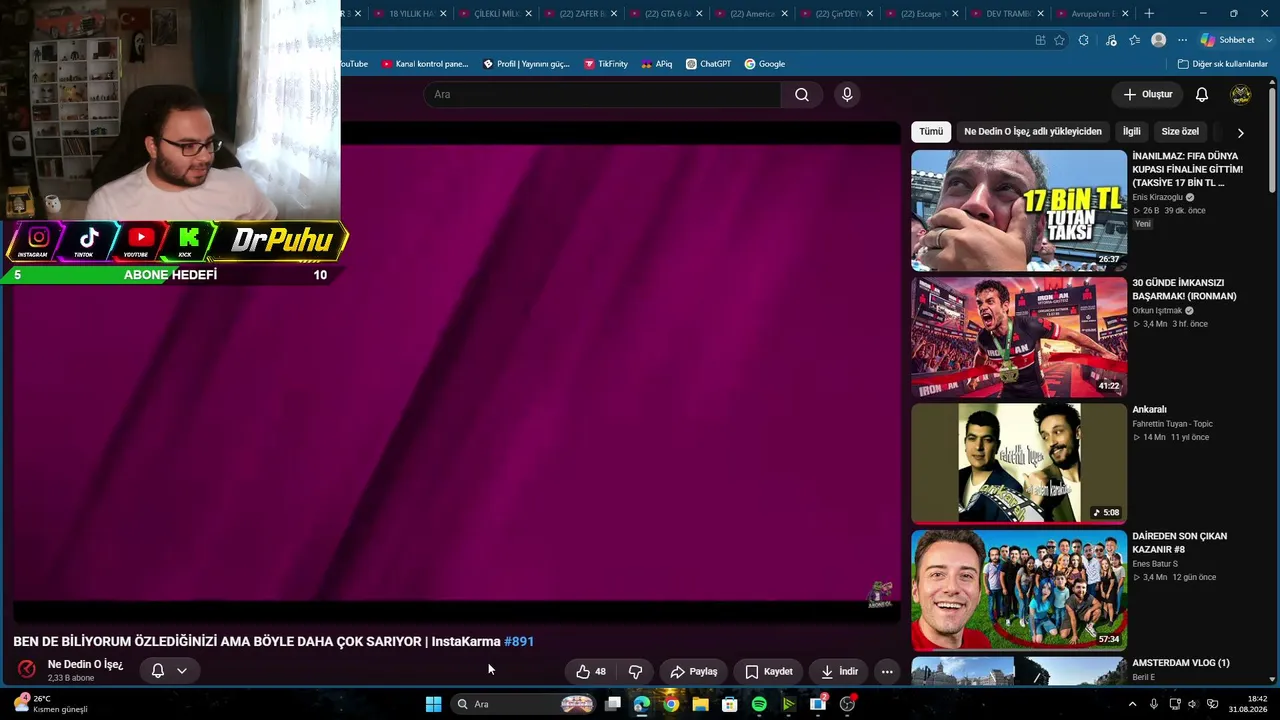
Task: Click the YouTube search magnifier button
Action: 802,94
